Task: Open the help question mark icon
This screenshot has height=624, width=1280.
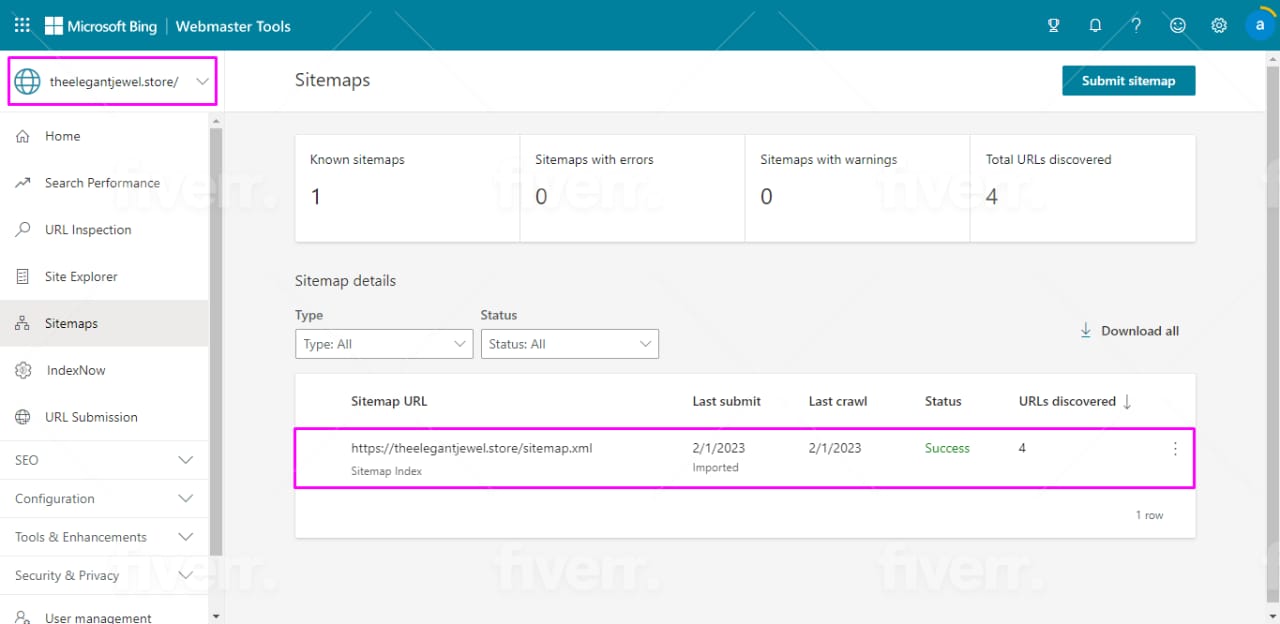Action: pyautogui.click(x=1136, y=26)
